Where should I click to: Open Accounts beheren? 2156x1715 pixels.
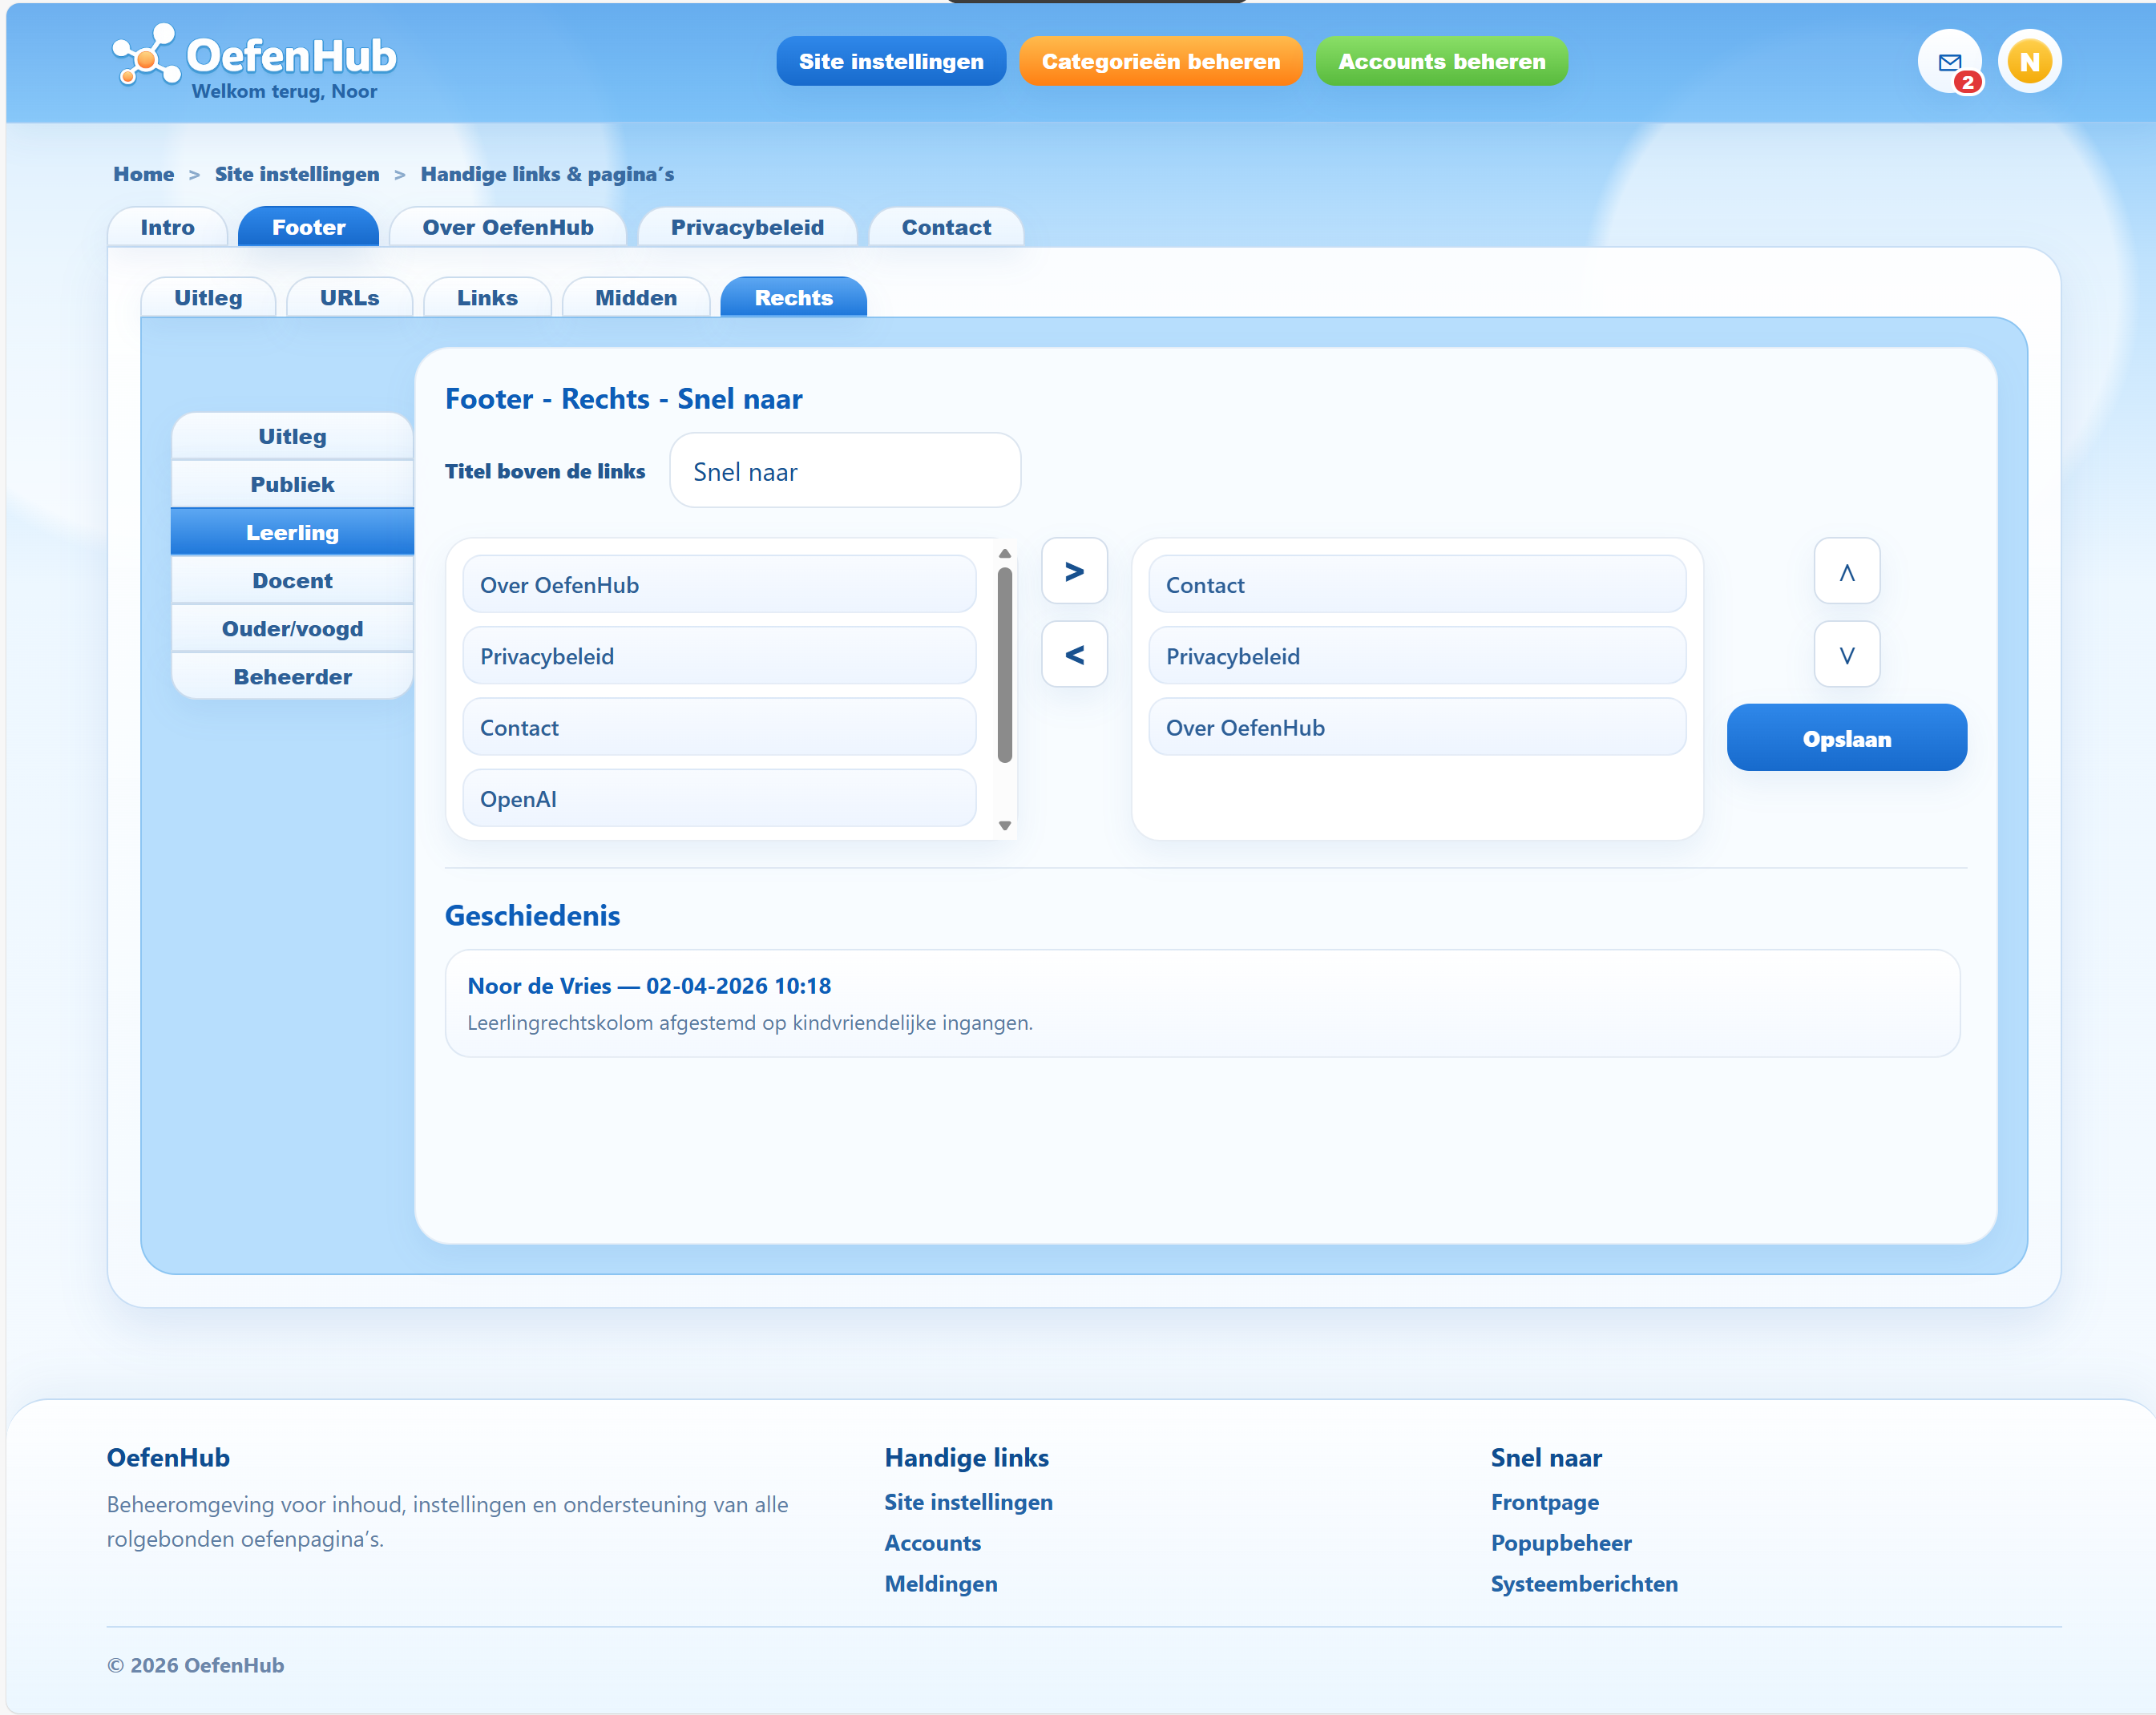[1441, 61]
